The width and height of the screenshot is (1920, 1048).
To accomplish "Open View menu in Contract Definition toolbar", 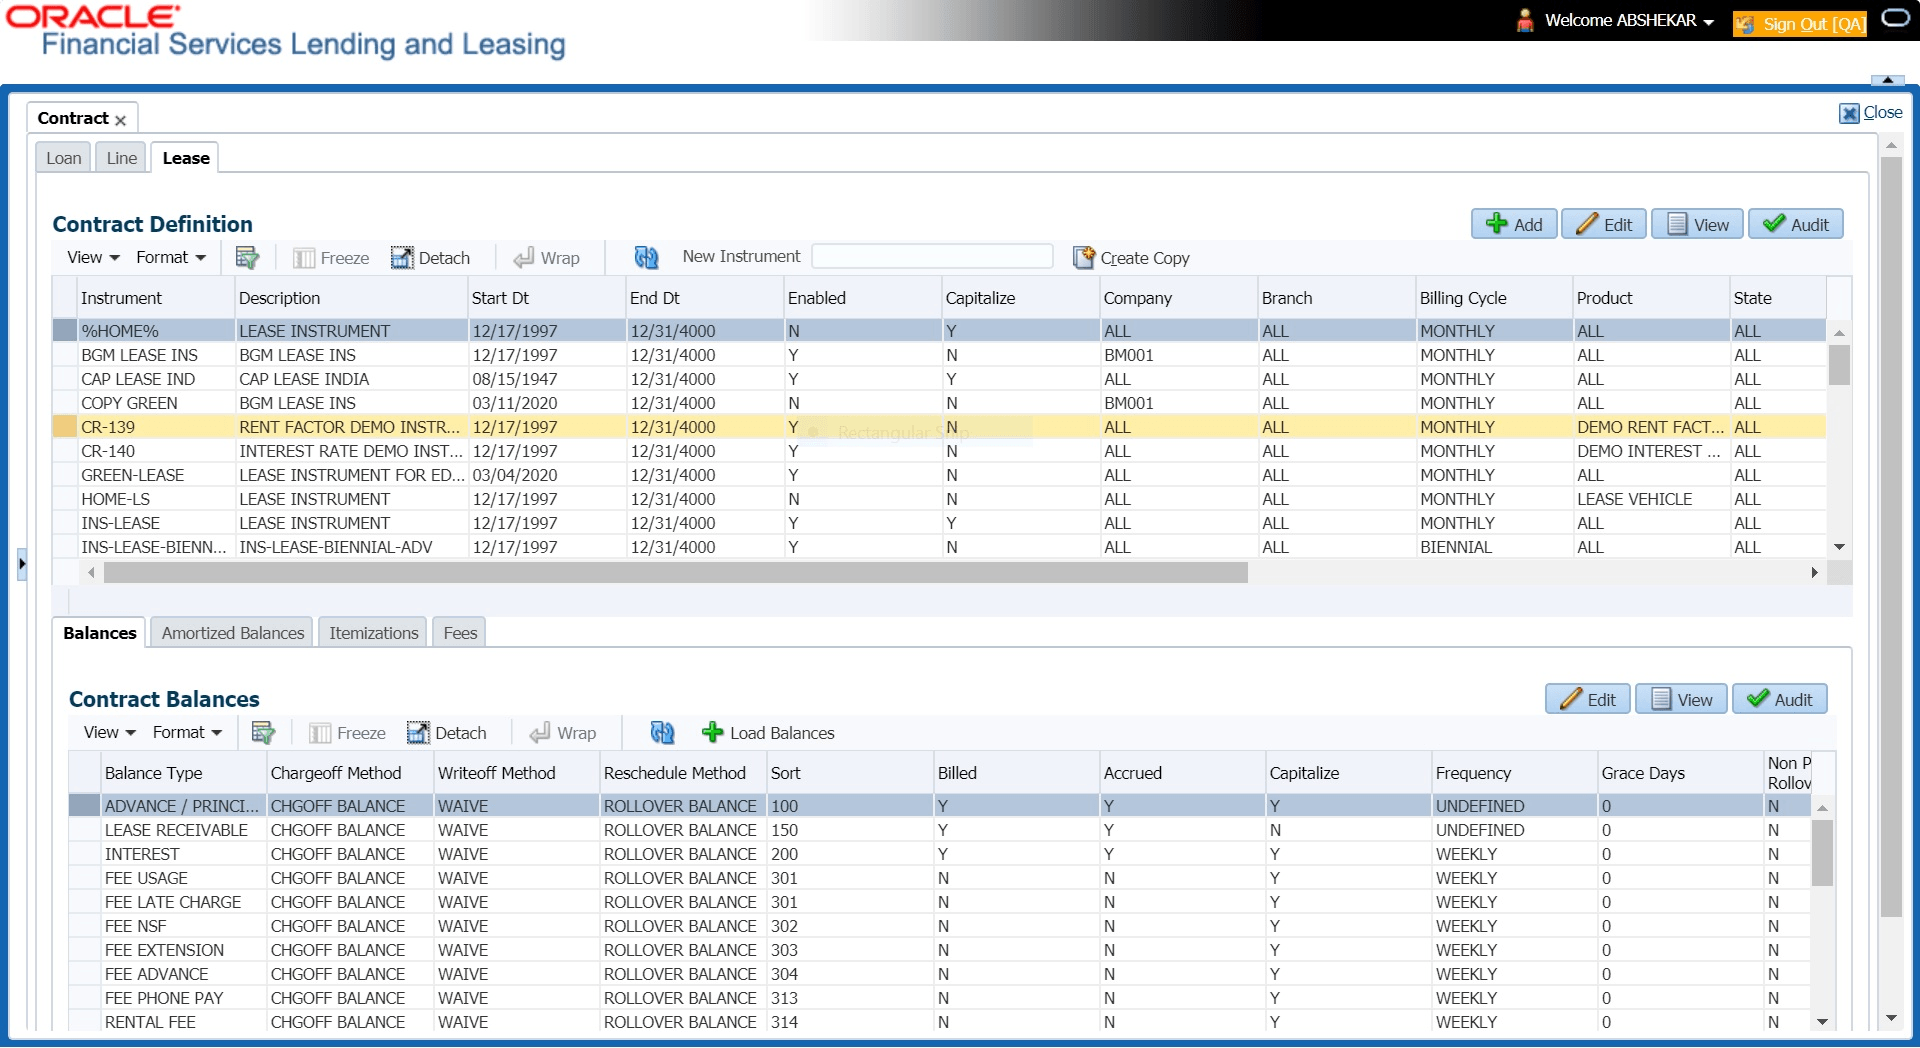I will 93,258.
